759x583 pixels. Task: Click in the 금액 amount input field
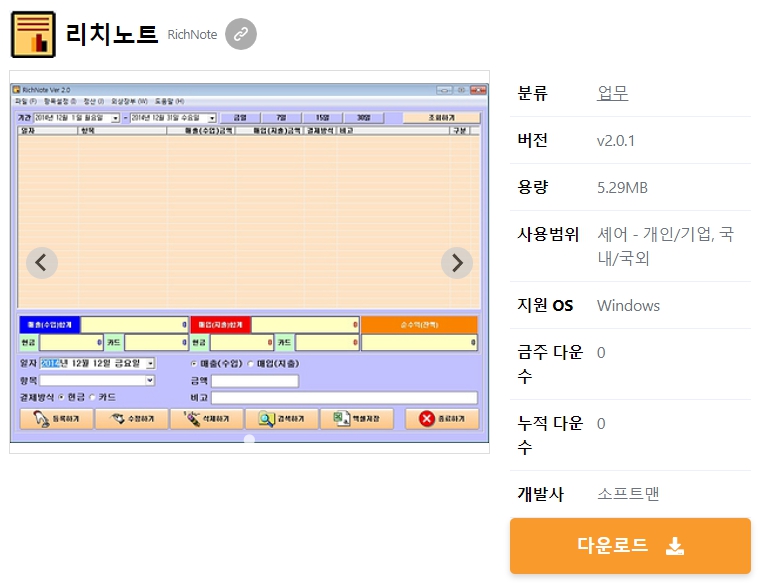point(255,381)
